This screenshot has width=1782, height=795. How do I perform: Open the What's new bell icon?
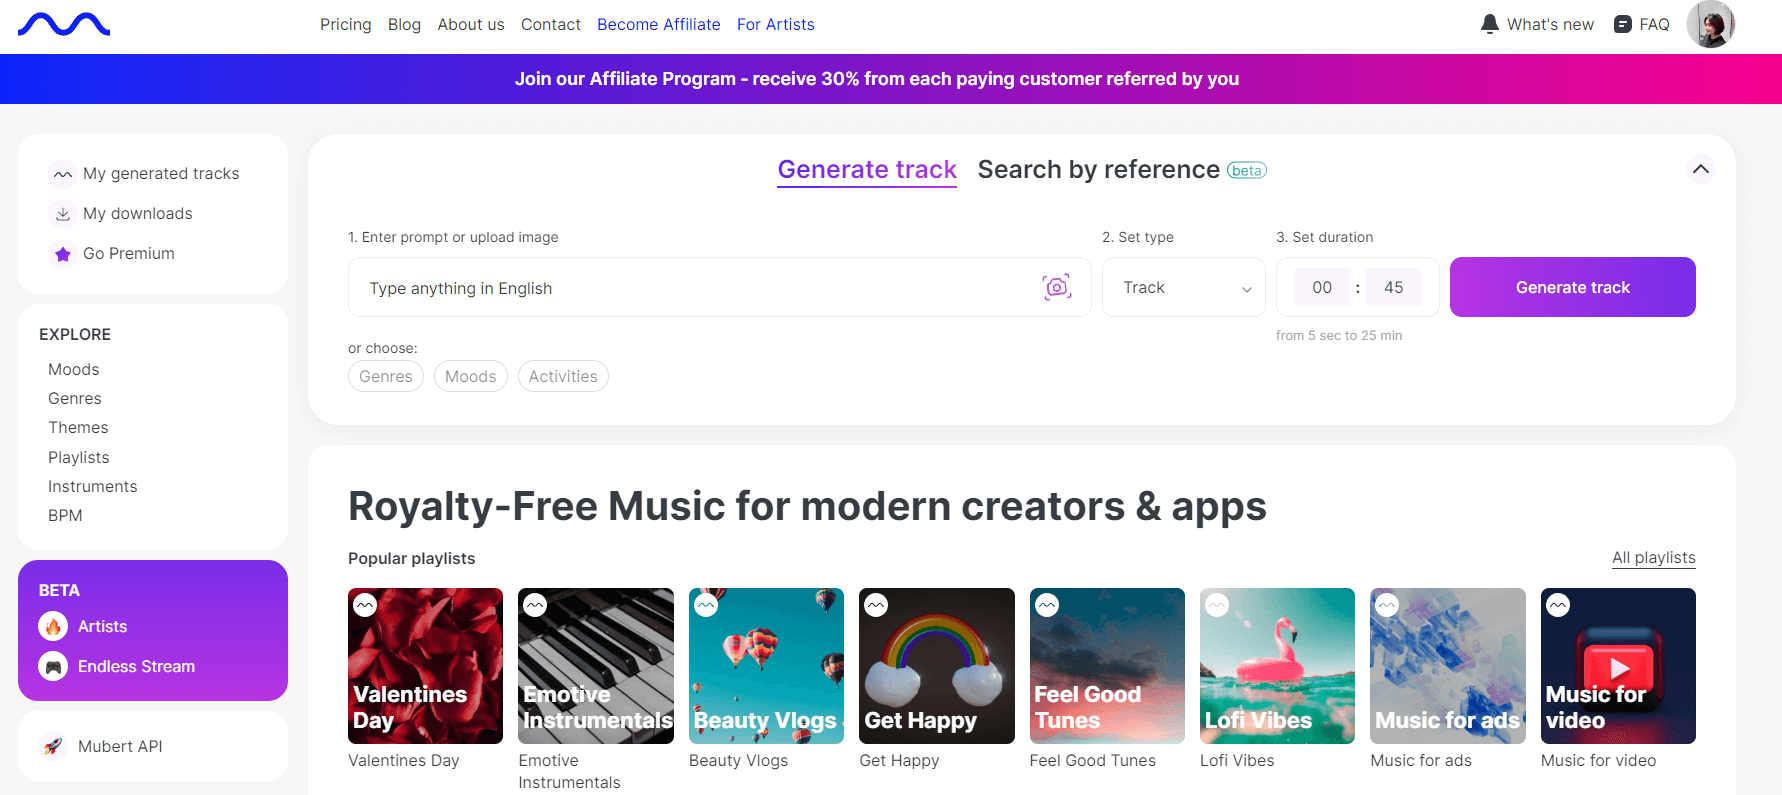pyautogui.click(x=1490, y=24)
